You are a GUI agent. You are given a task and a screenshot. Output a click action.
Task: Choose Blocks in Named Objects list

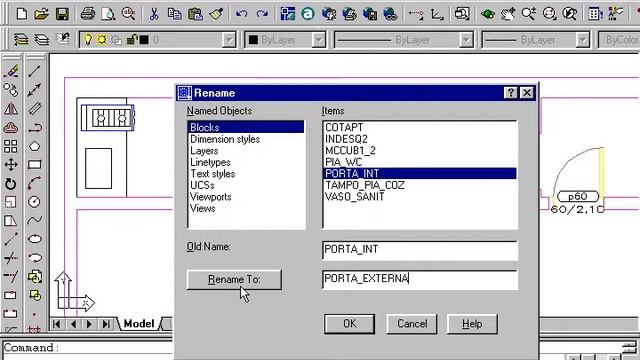[x=246, y=127]
